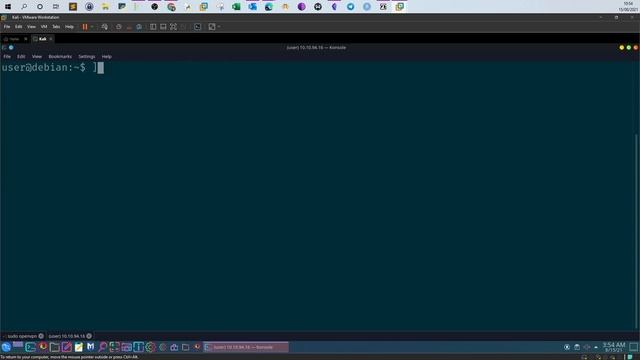Open VMware View menu
640x360 pixels.
(x=31, y=27)
